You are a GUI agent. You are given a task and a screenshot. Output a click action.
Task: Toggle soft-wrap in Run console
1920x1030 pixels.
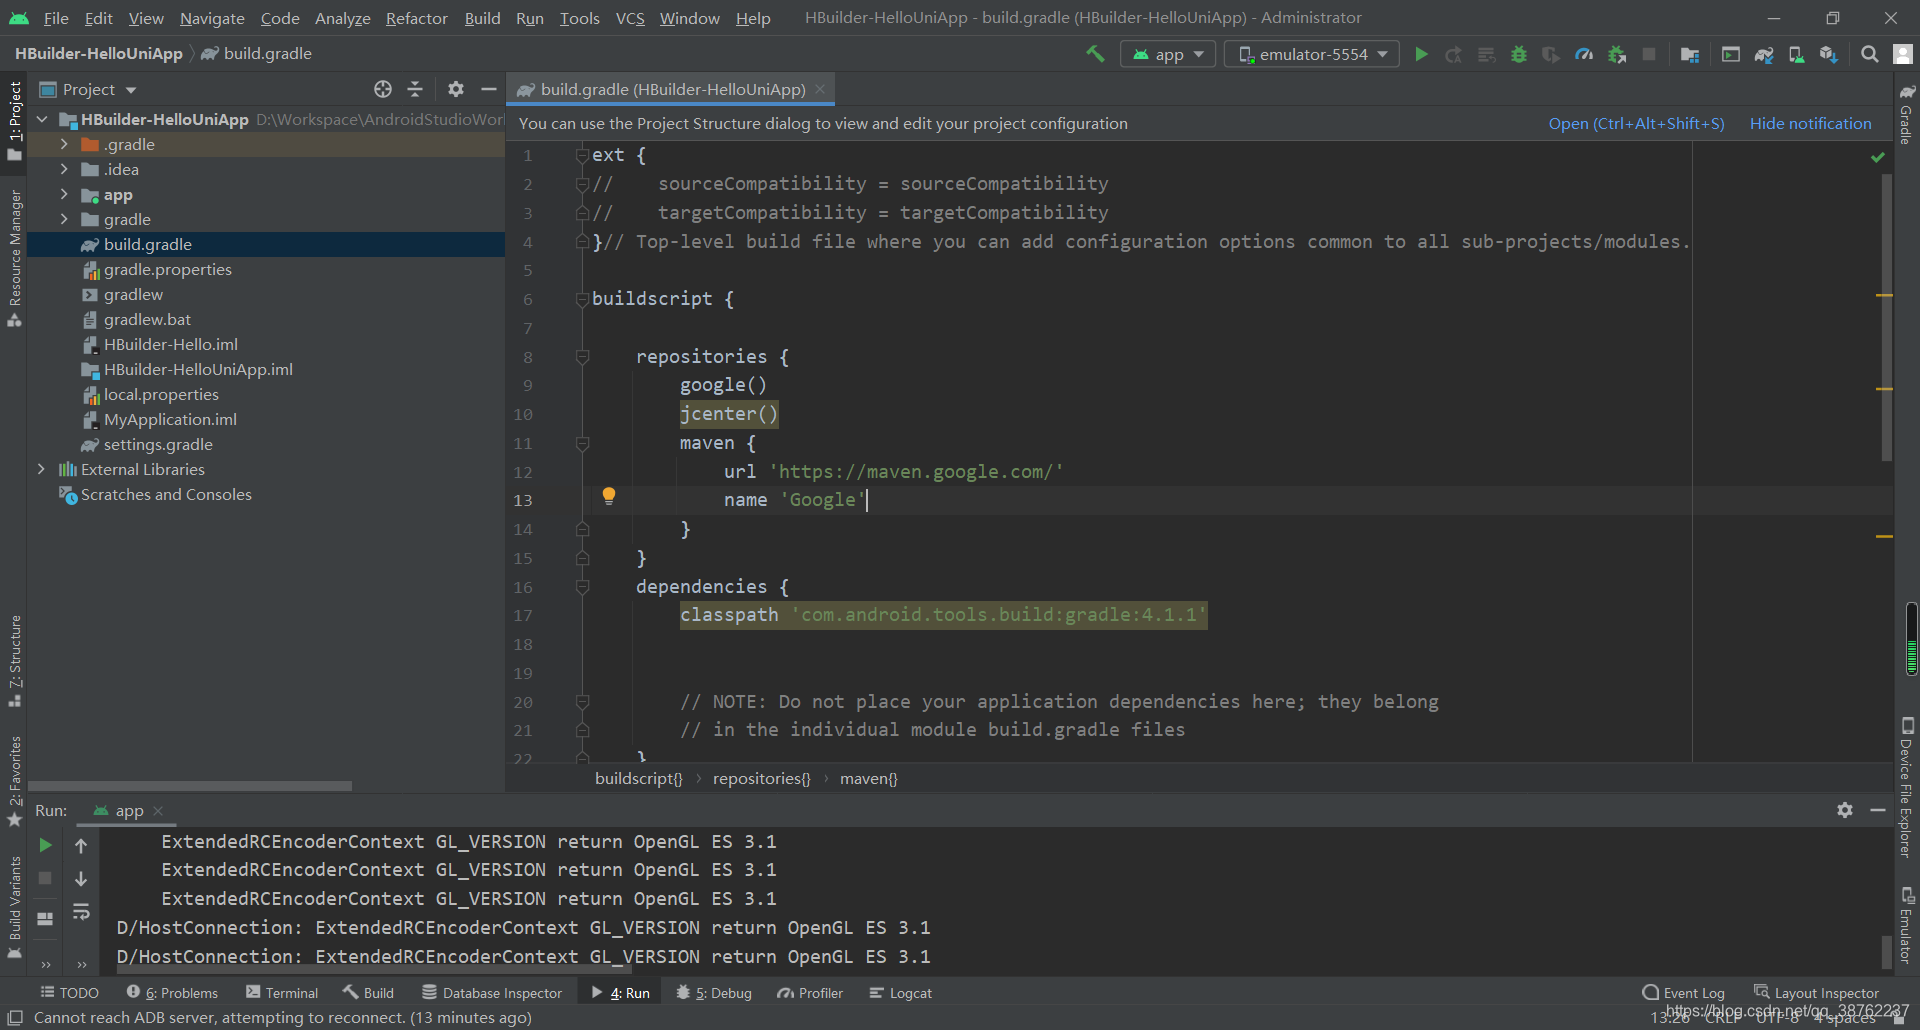[81, 911]
